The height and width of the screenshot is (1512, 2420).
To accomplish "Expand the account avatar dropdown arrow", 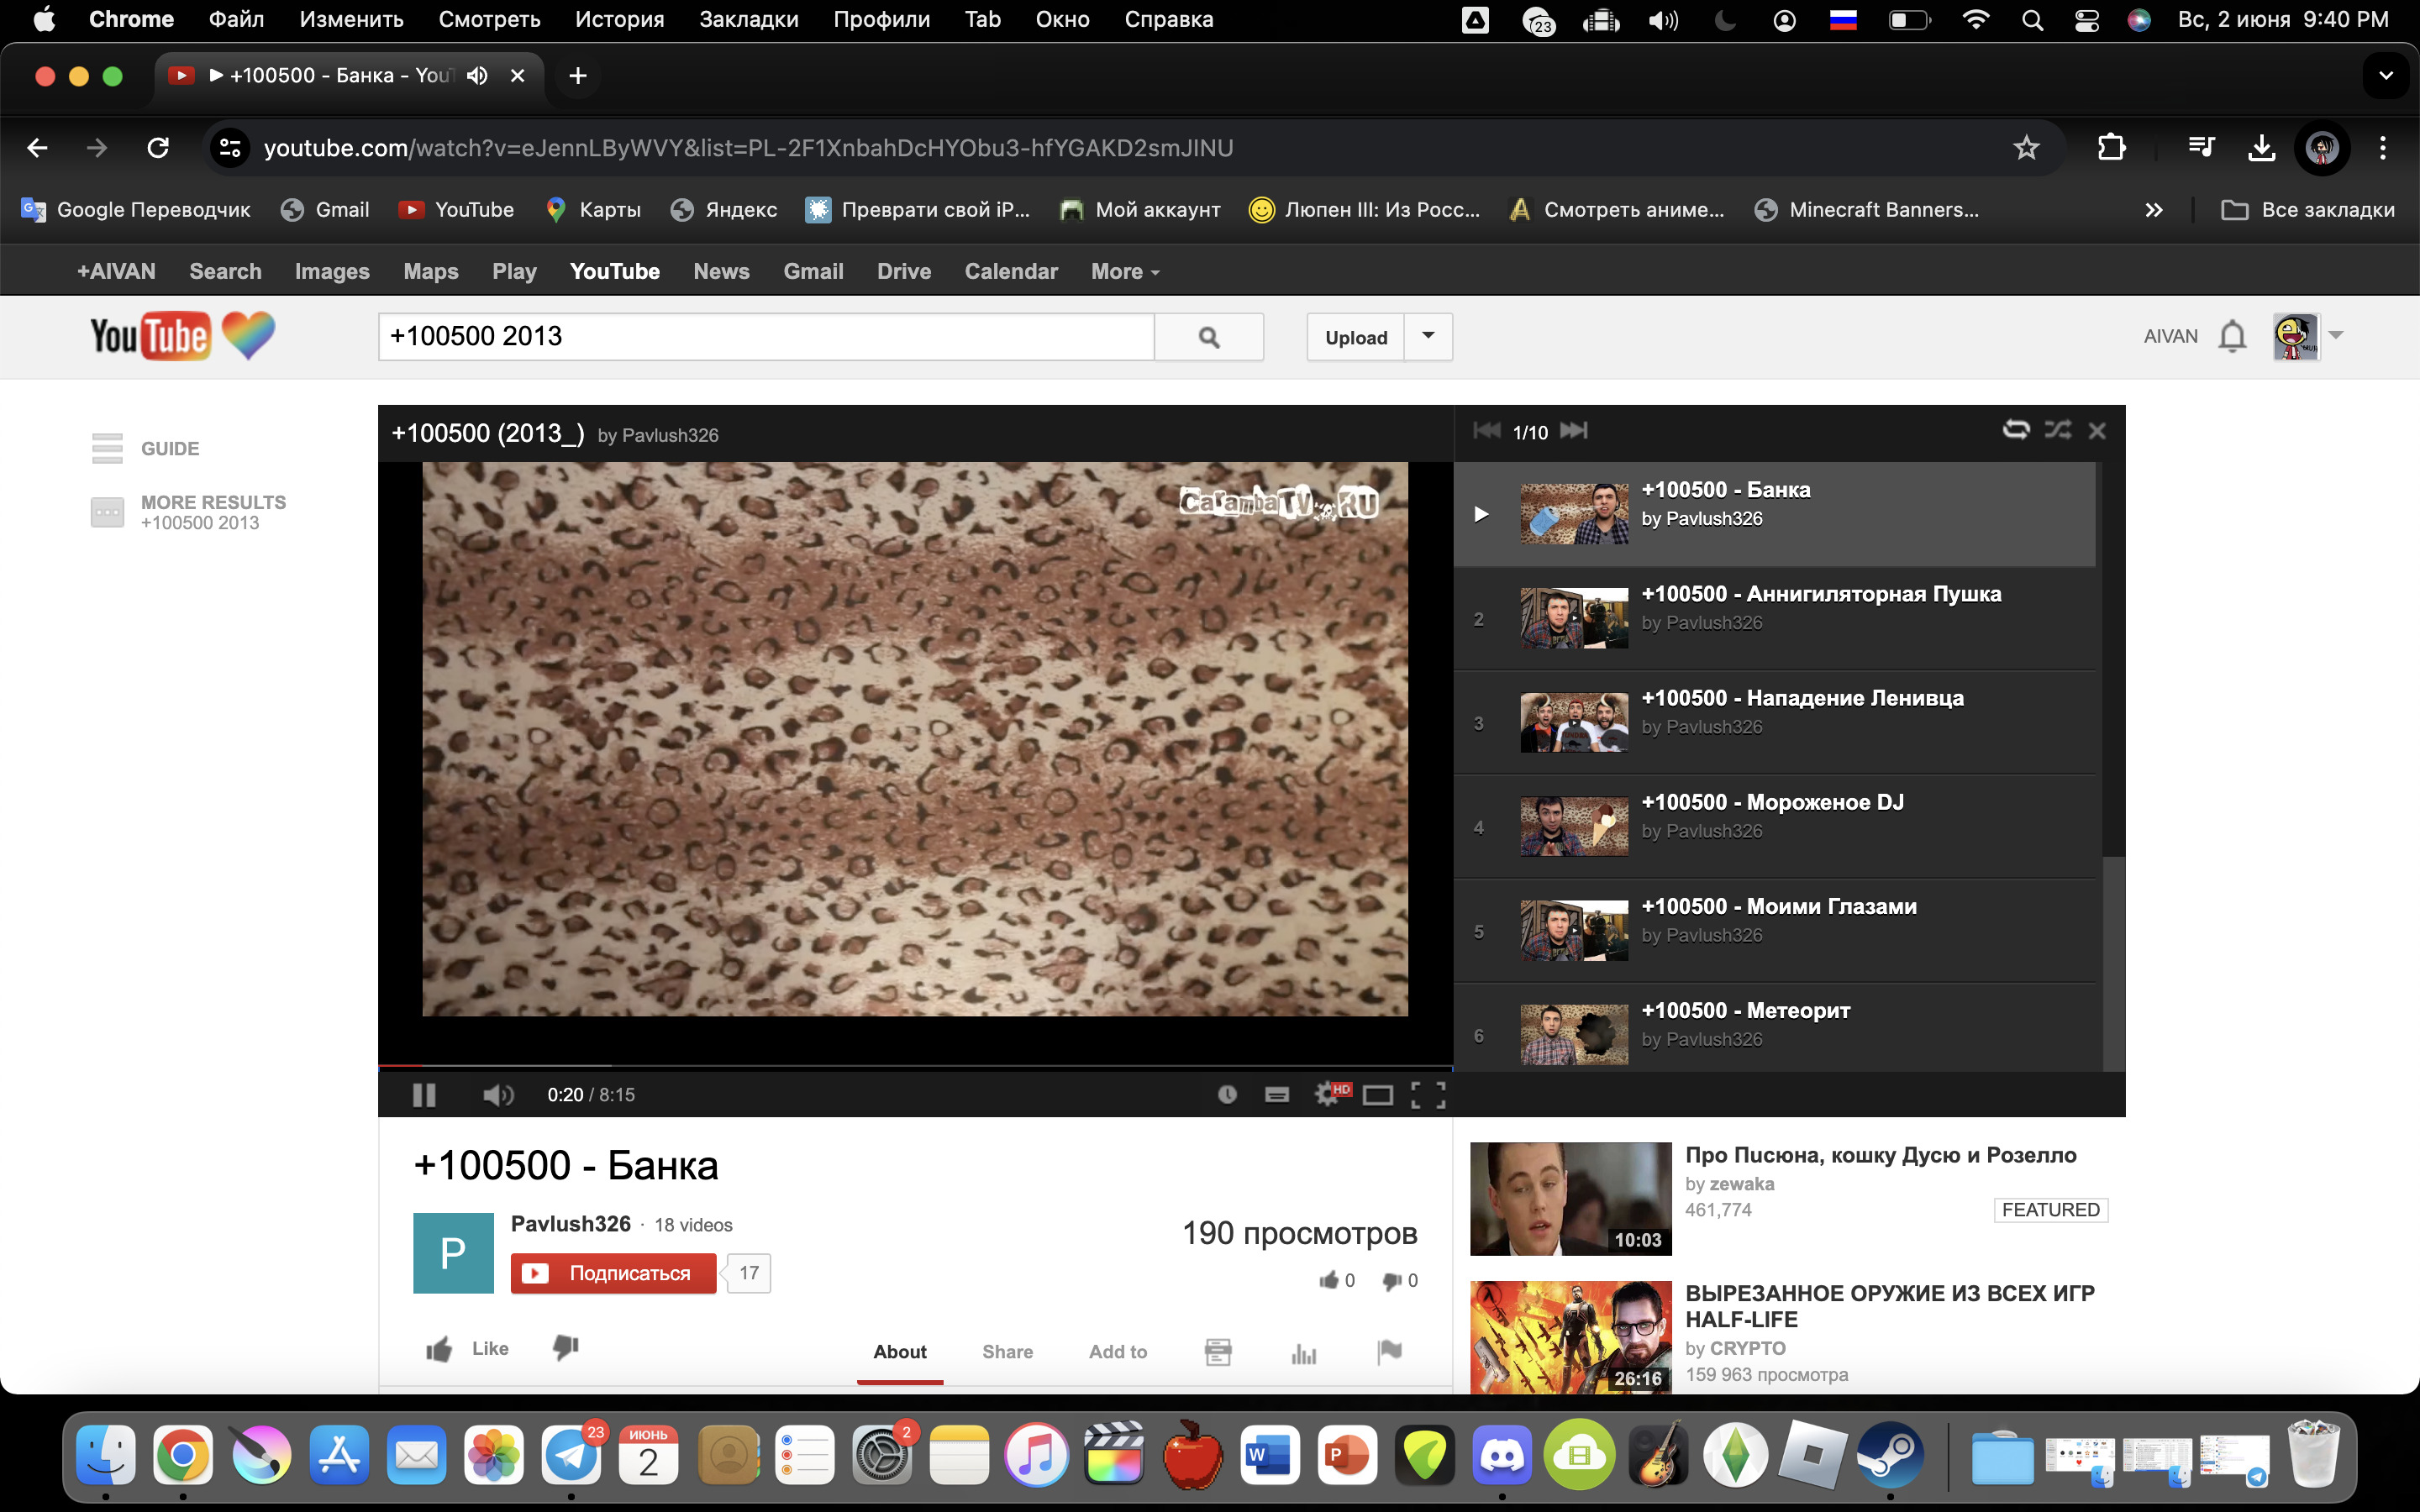I will 2336,336.
